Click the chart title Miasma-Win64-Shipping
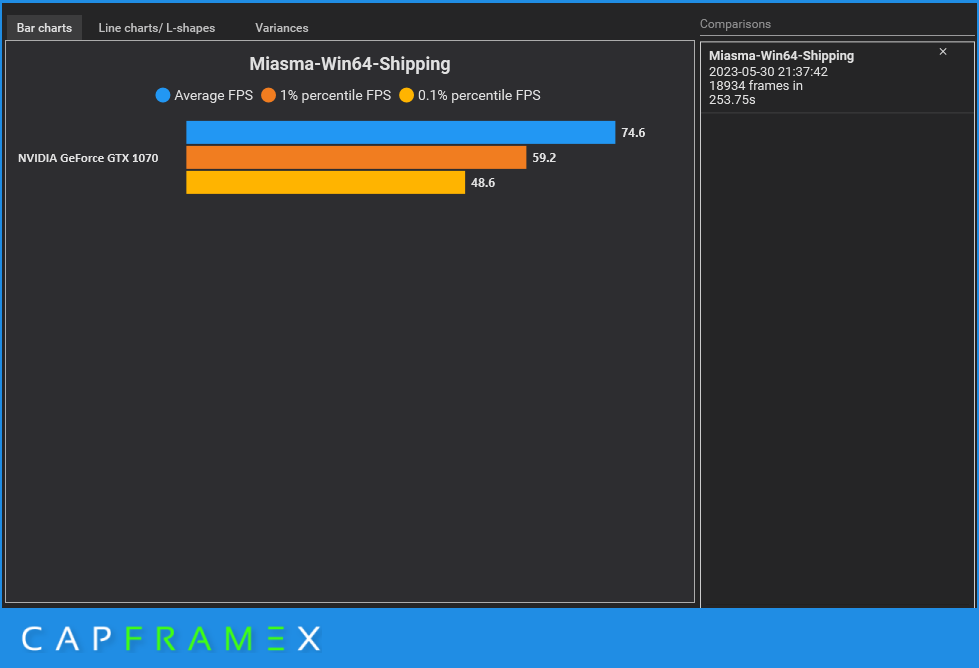This screenshot has height=668, width=979. click(350, 64)
